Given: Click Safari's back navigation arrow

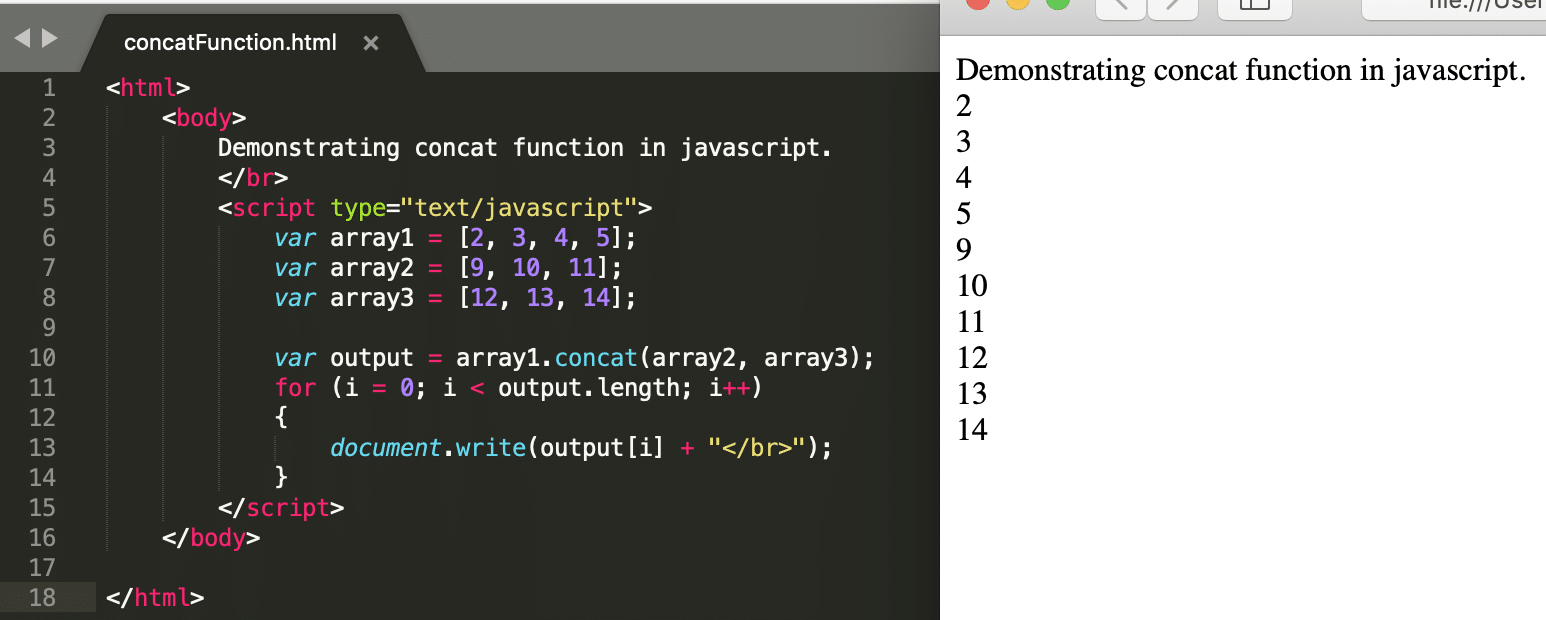Looking at the screenshot, I should 1121,8.
